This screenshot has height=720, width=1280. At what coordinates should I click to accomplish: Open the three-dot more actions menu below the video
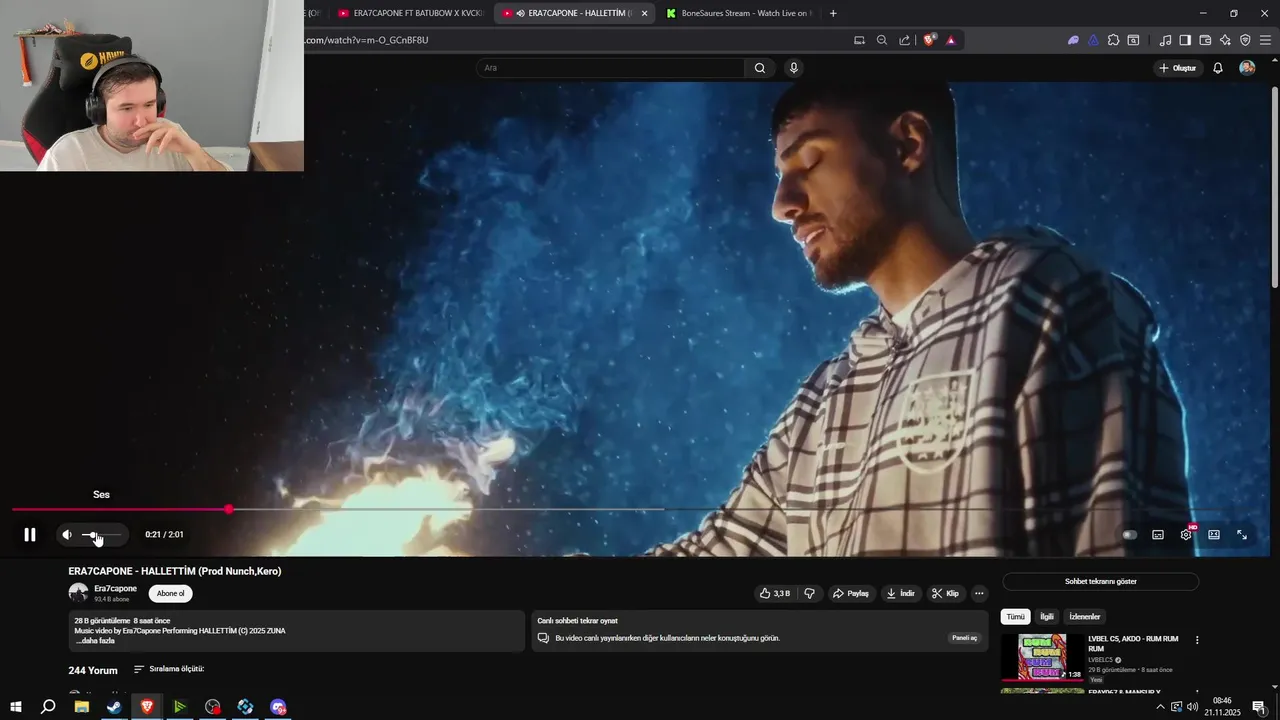pyautogui.click(x=979, y=593)
